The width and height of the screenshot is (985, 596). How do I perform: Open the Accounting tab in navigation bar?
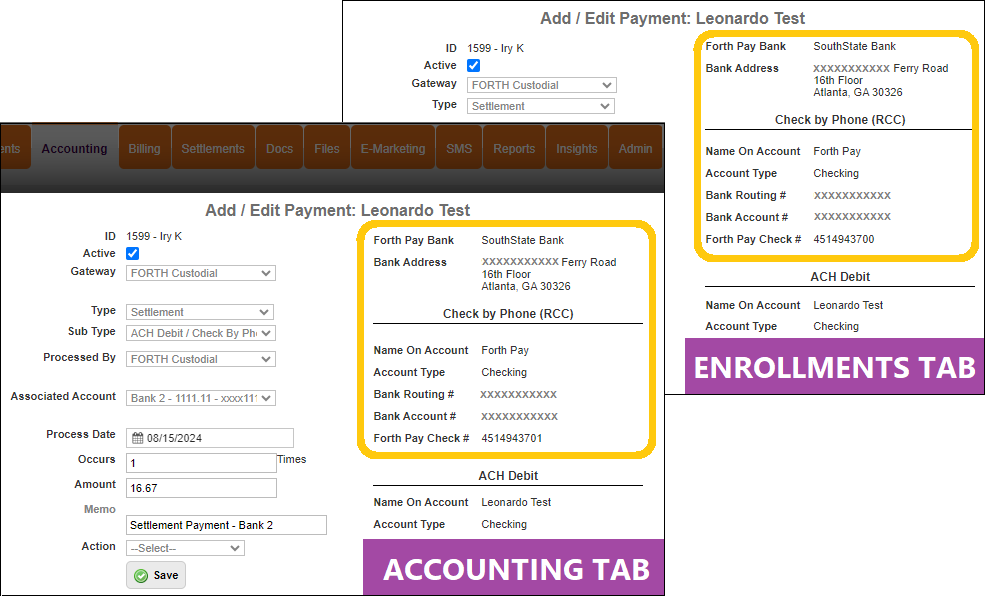[74, 148]
